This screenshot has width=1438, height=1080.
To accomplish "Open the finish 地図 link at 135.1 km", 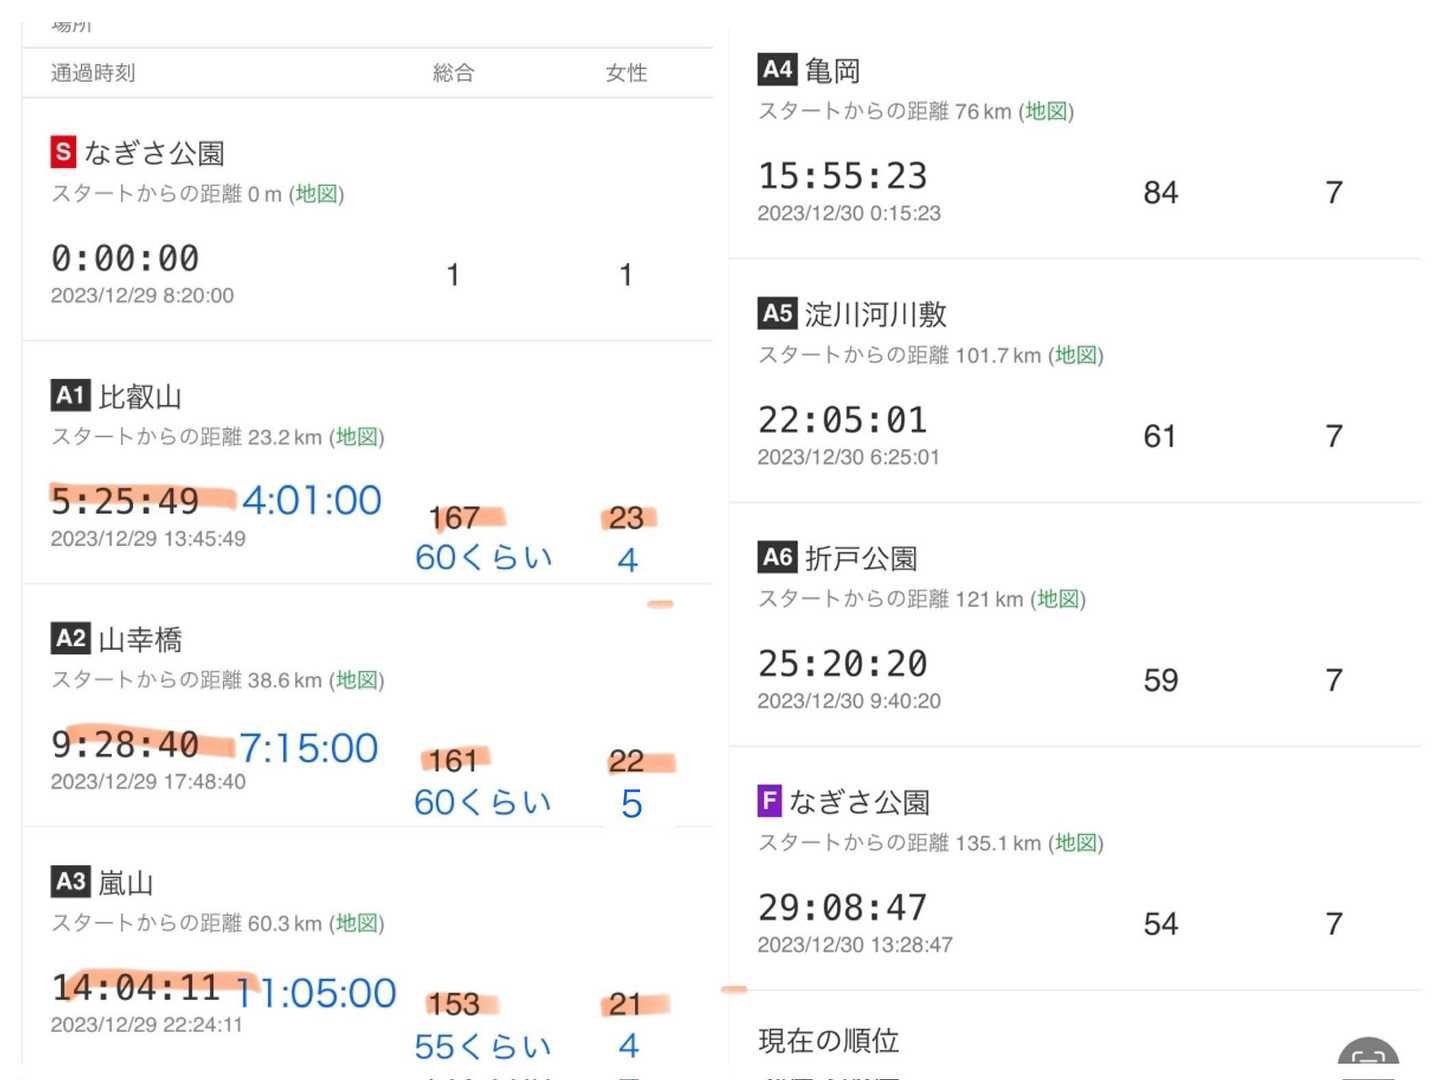I will [x=1075, y=843].
